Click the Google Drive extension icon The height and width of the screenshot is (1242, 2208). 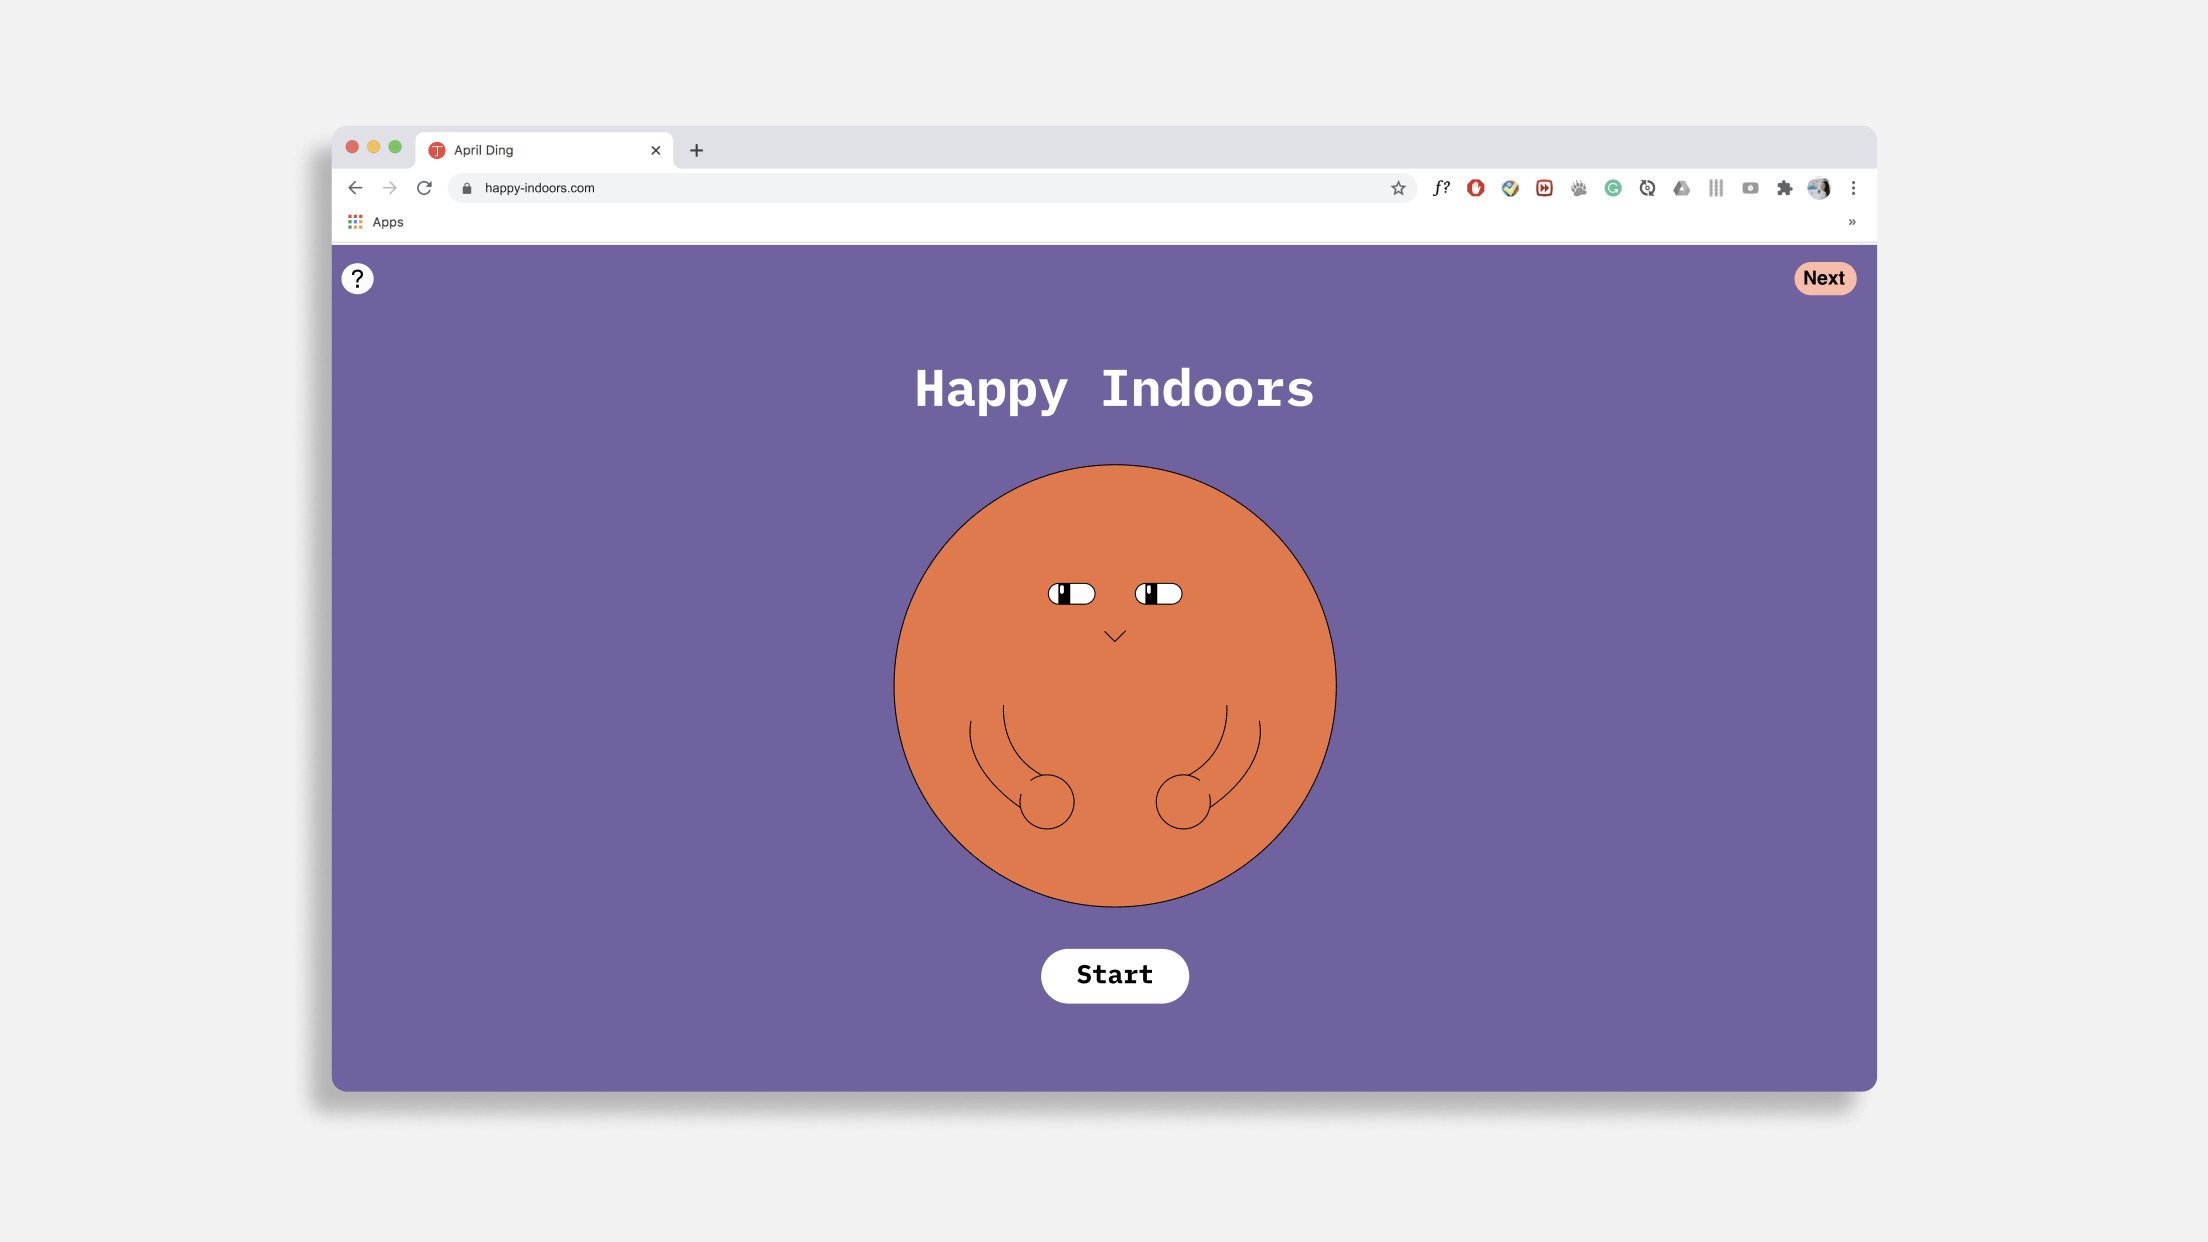(1682, 188)
